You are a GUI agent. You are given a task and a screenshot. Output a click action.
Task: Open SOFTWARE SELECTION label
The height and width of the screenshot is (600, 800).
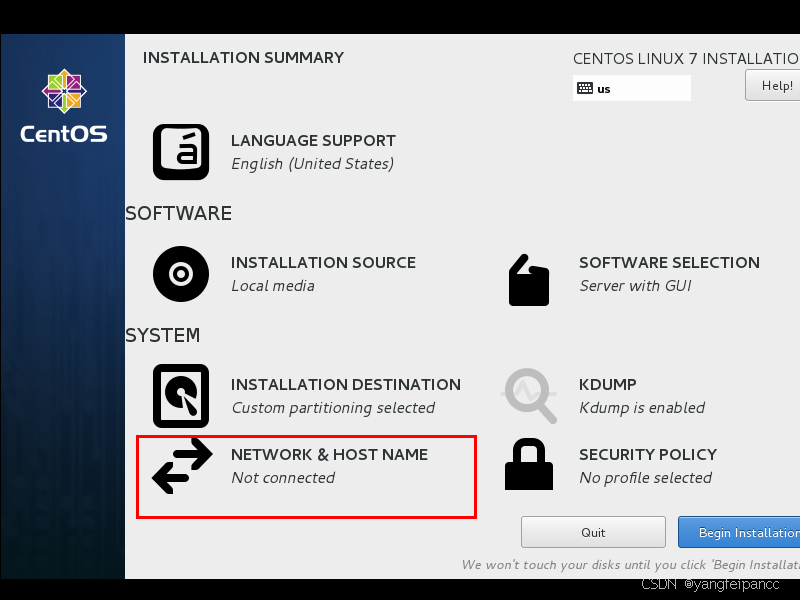[669, 263]
